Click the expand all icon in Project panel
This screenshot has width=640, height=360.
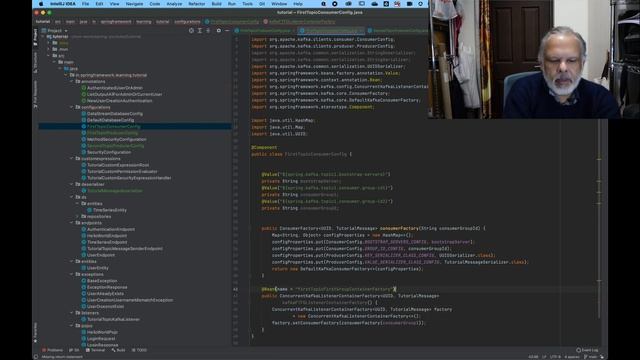(x=200, y=31)
